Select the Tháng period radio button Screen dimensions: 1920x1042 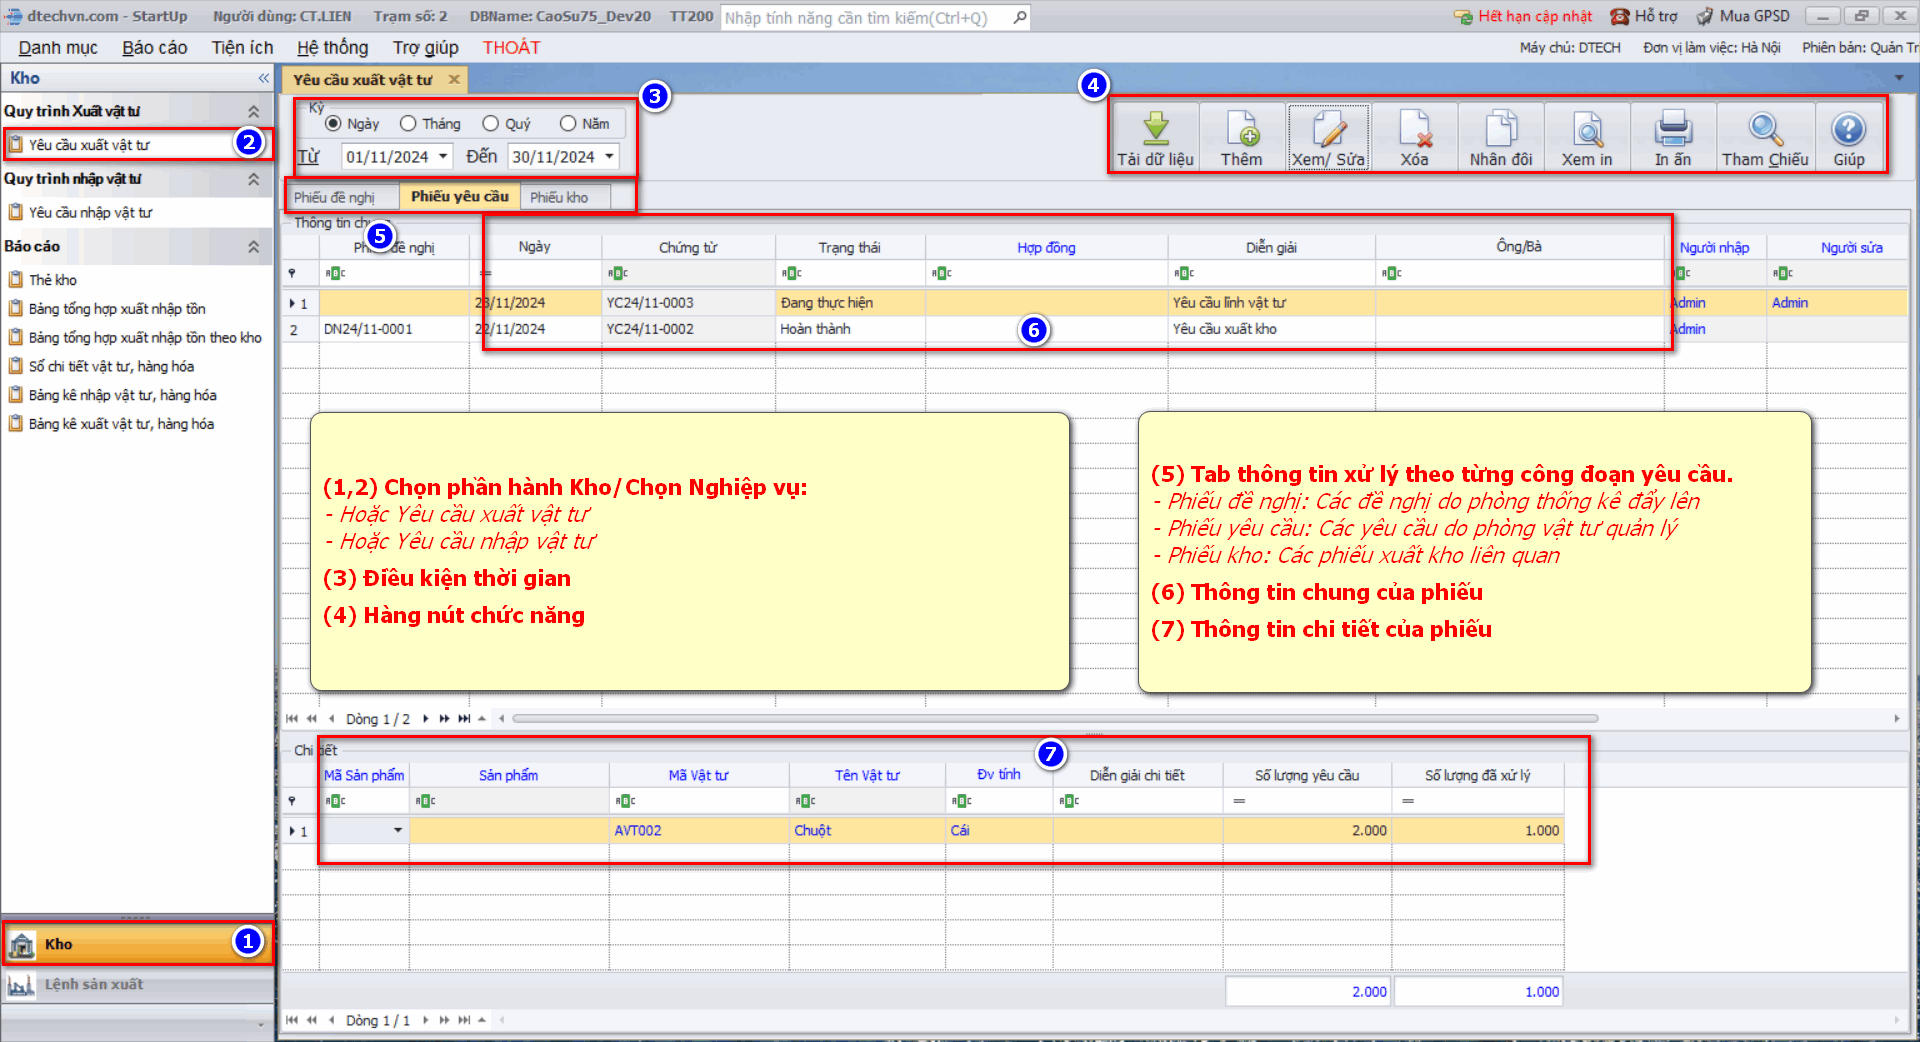[x=408, y=124]
